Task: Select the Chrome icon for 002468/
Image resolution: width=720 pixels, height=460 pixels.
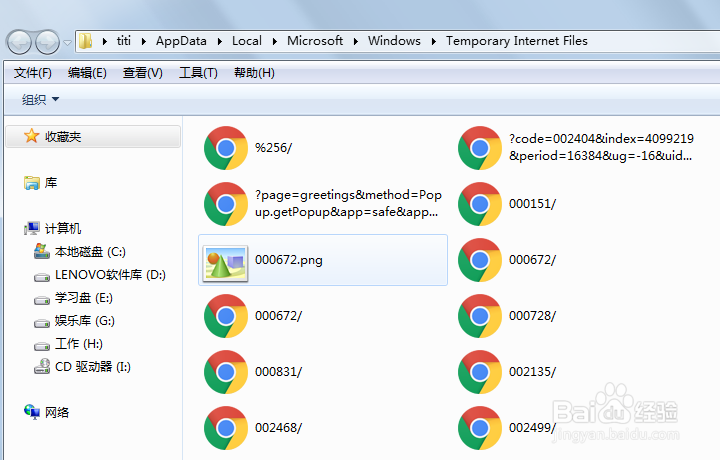Action: point(226,428)
